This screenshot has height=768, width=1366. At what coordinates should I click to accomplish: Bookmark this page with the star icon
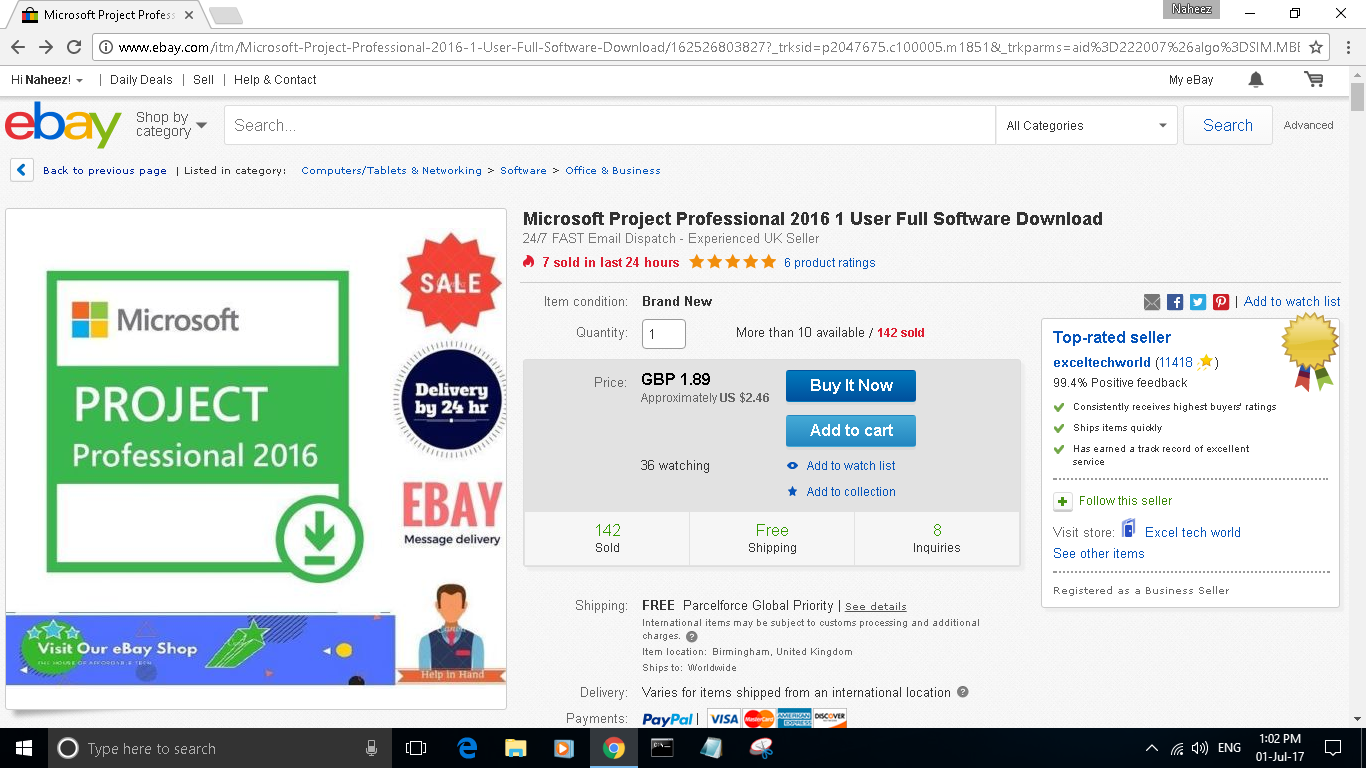[1316, 47]
